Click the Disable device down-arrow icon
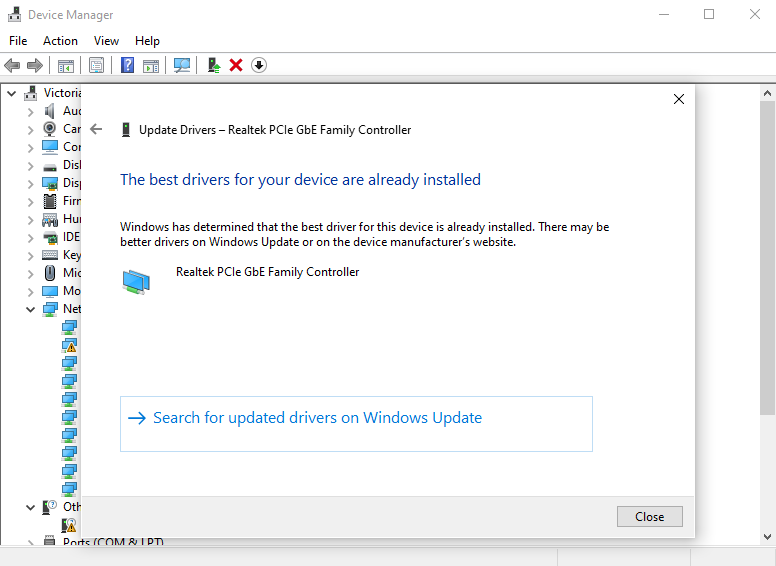This screenshot has width=776, height=566. 259,65
